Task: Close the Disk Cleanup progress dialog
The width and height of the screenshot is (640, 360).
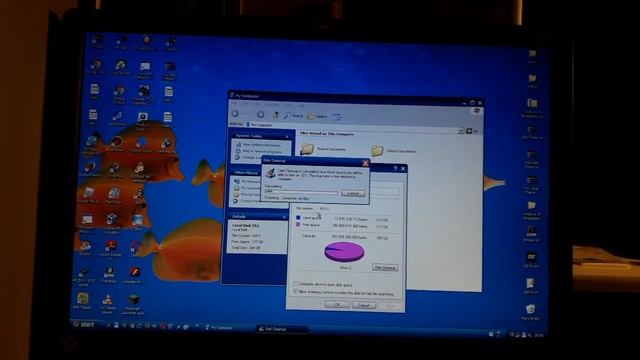Action: 365,163
